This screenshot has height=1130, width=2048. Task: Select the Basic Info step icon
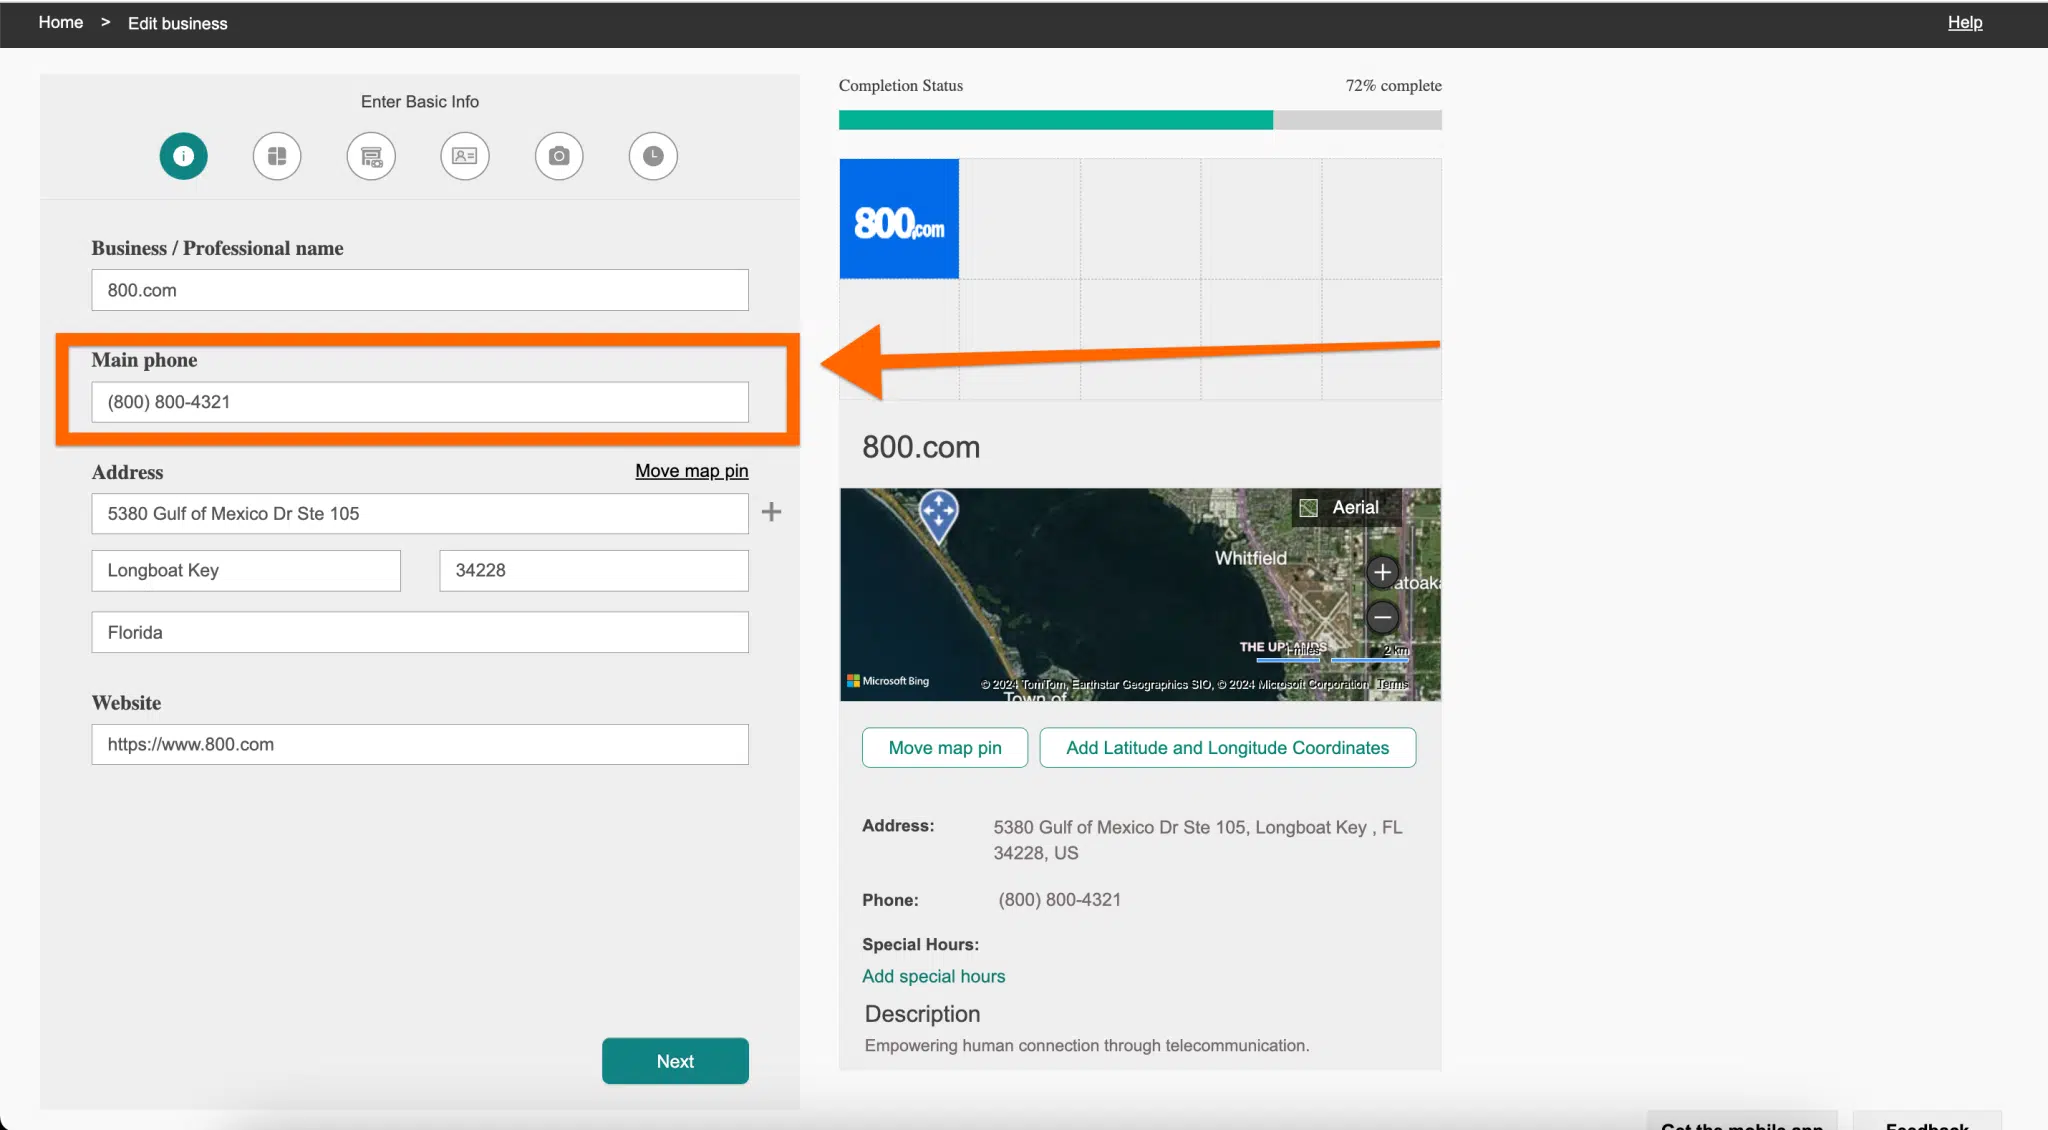[x=183, y=156]
